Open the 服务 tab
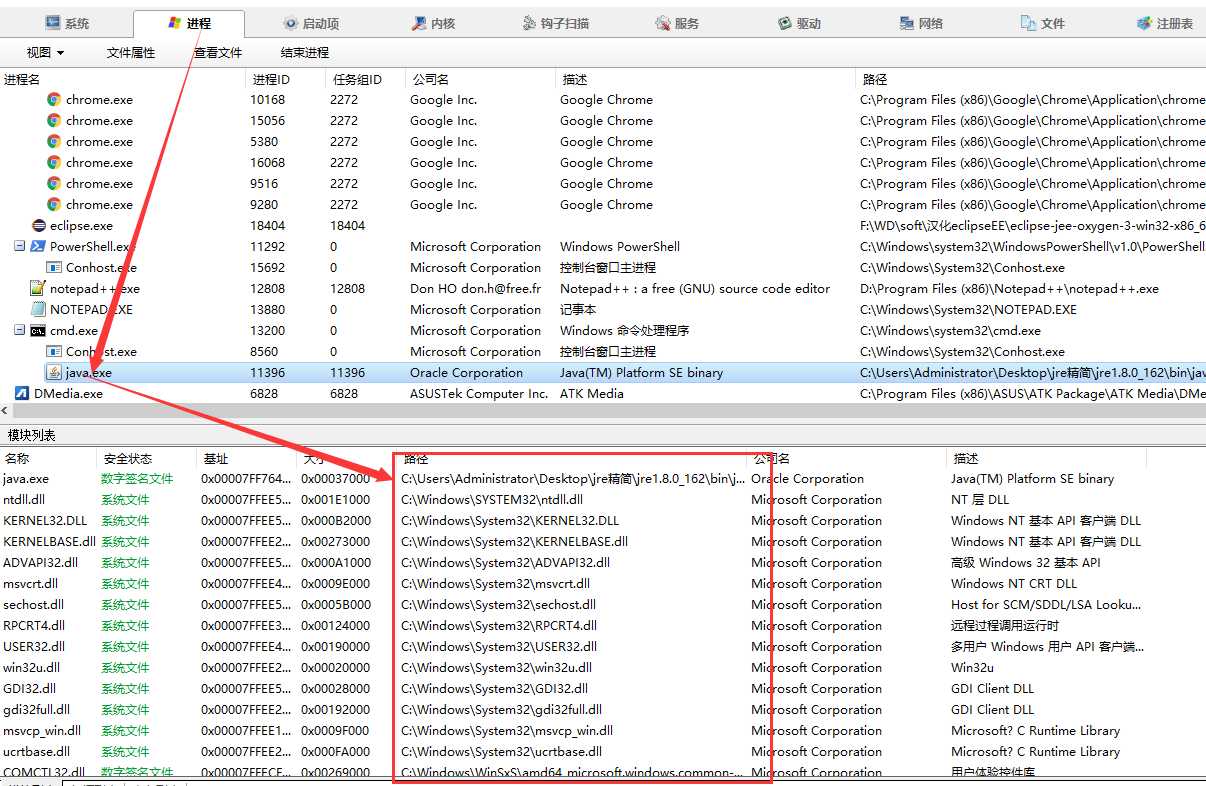Viewport: 1206px width, 786px height. pos(677,24)
